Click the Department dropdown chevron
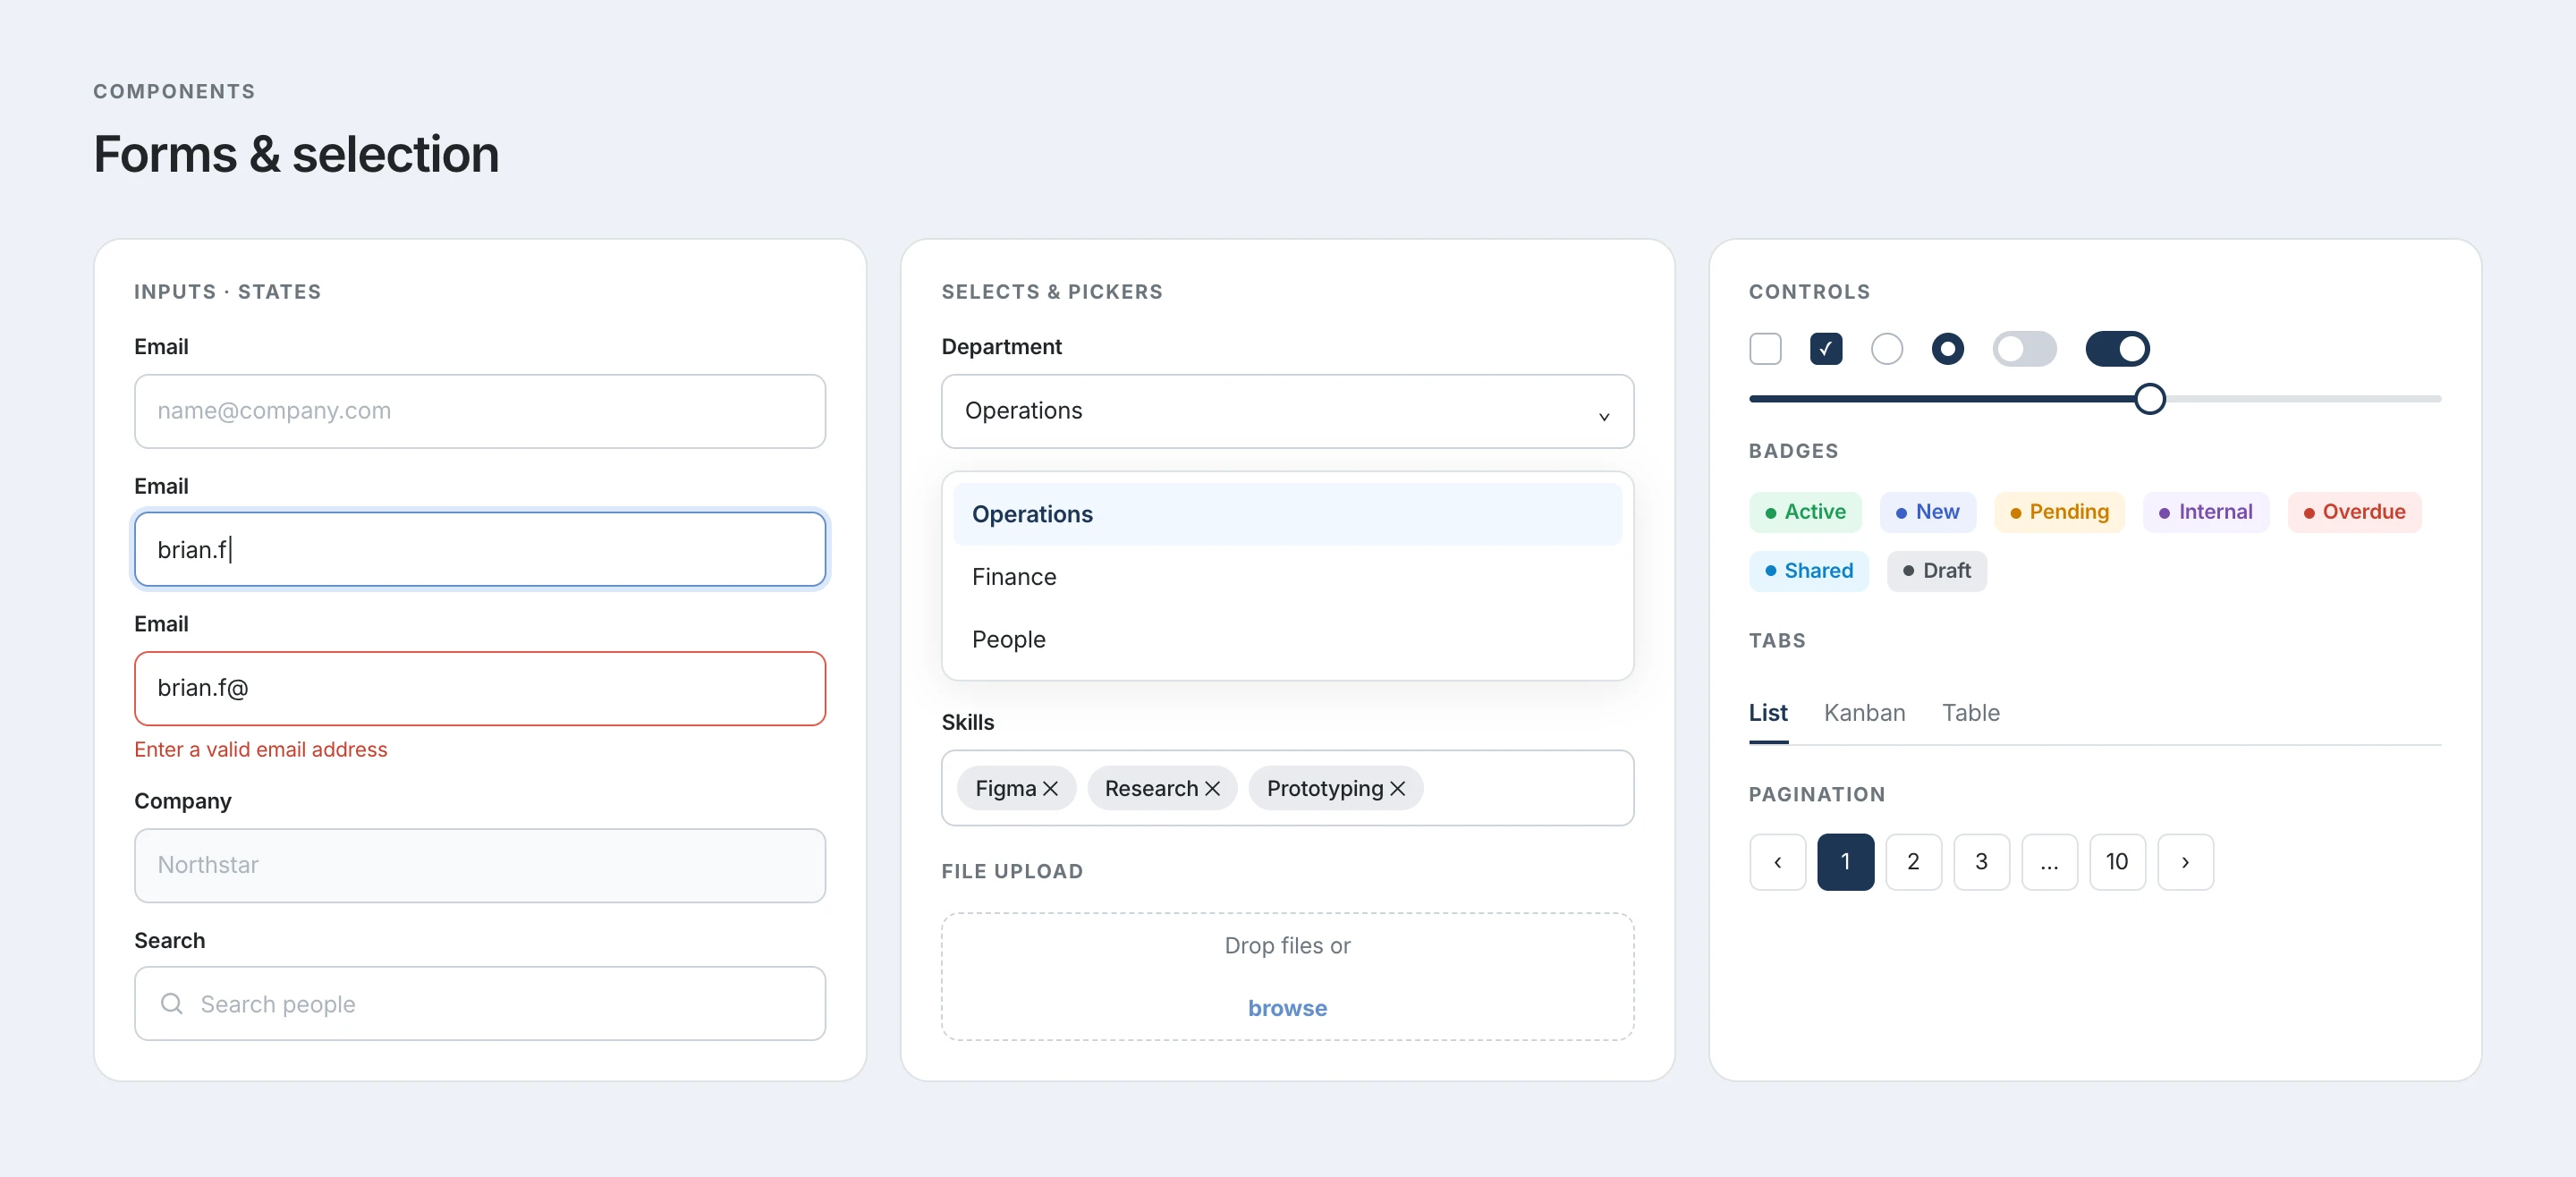 coord(1603,416)
